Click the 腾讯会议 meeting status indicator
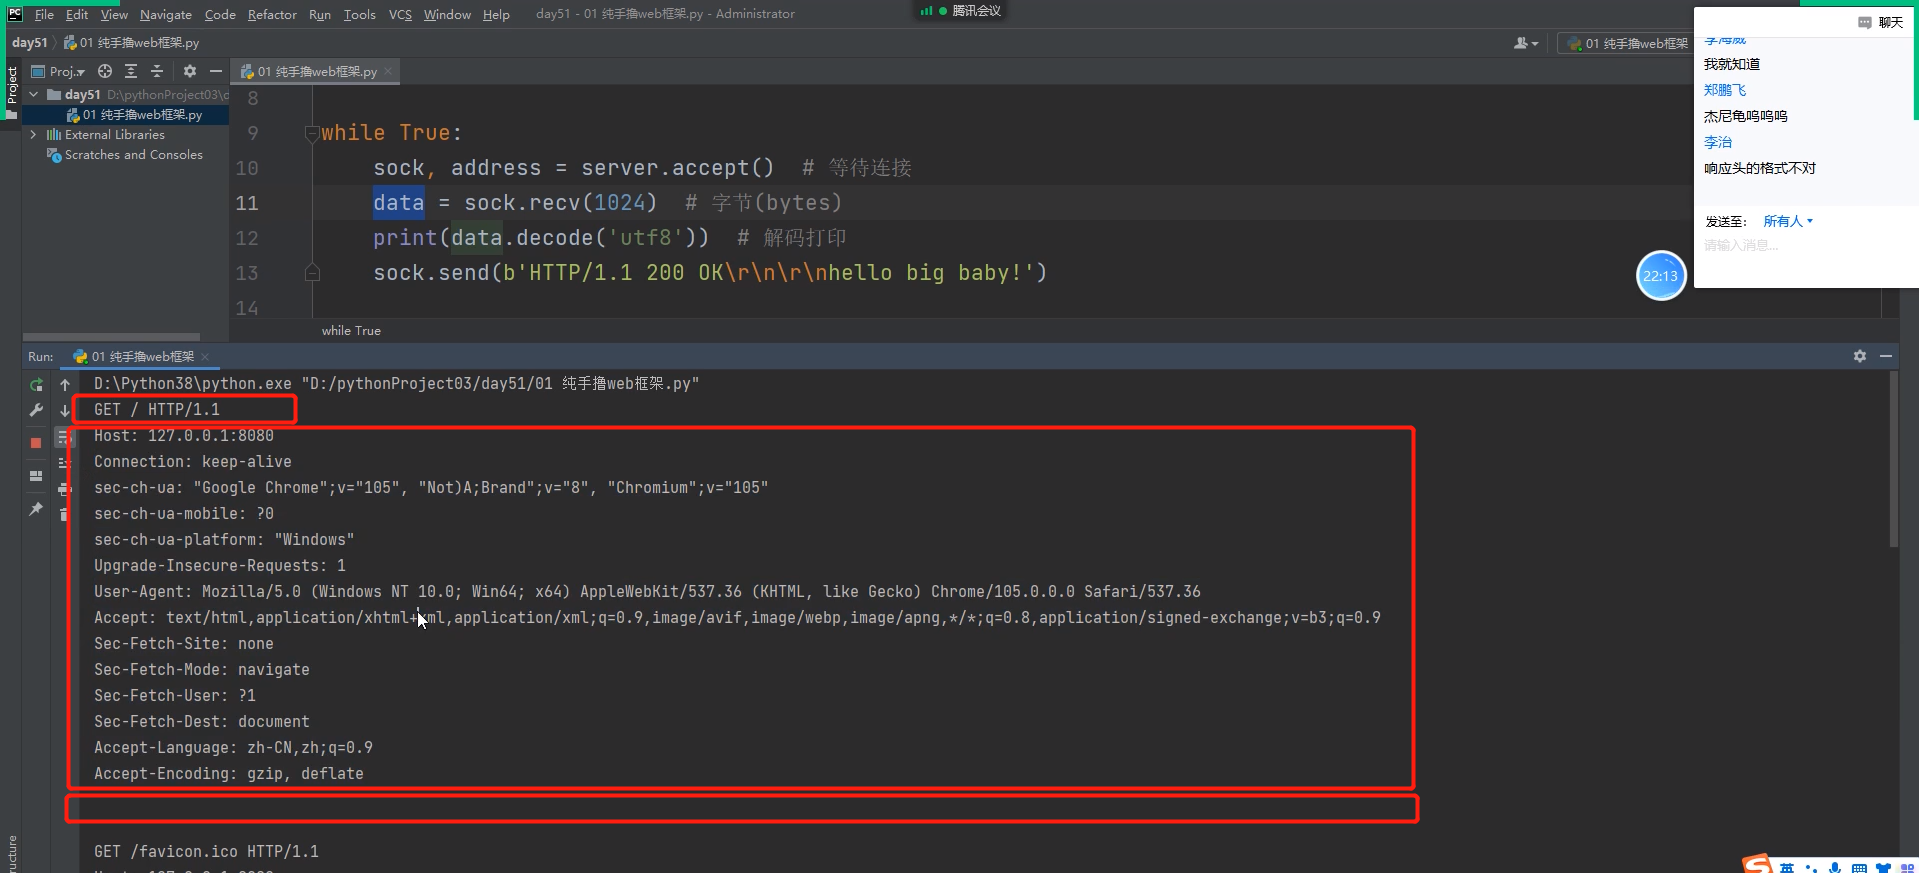 [x=961, y=11]
